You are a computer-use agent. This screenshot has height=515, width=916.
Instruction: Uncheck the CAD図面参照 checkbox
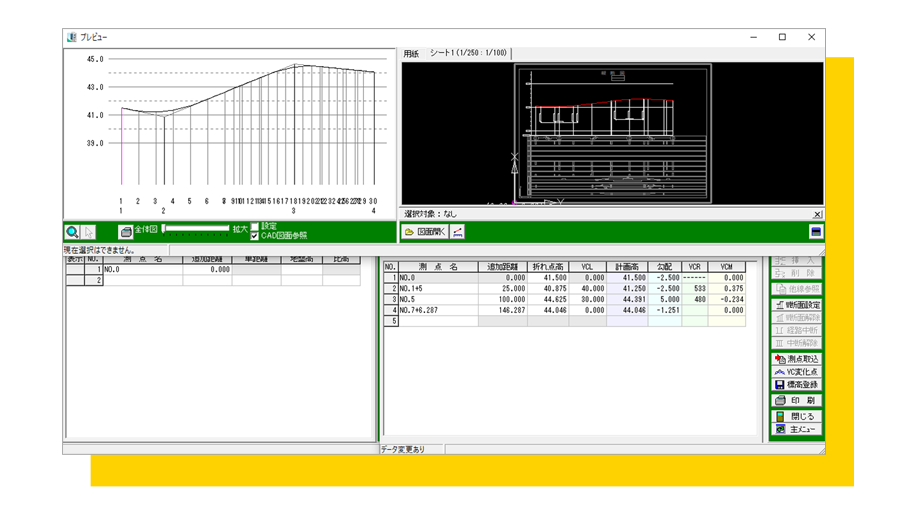255,236
